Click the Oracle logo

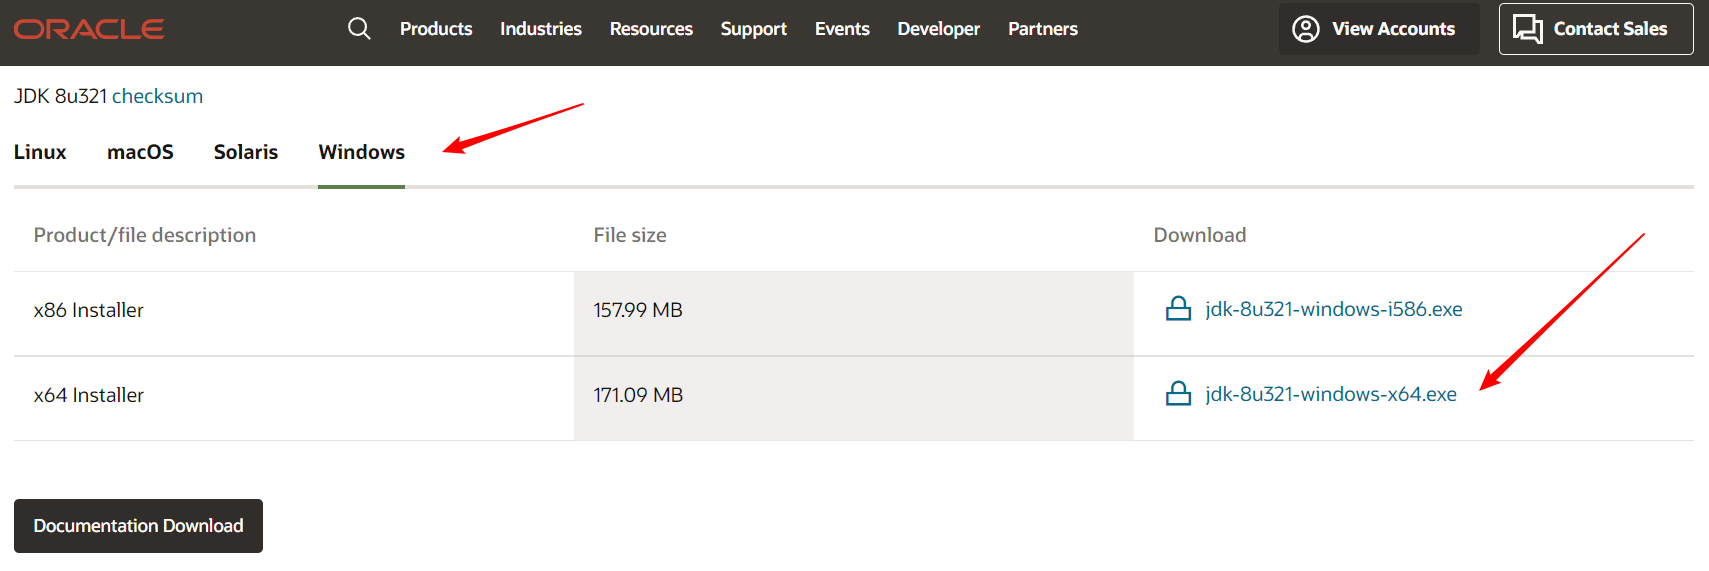[89, 29]
